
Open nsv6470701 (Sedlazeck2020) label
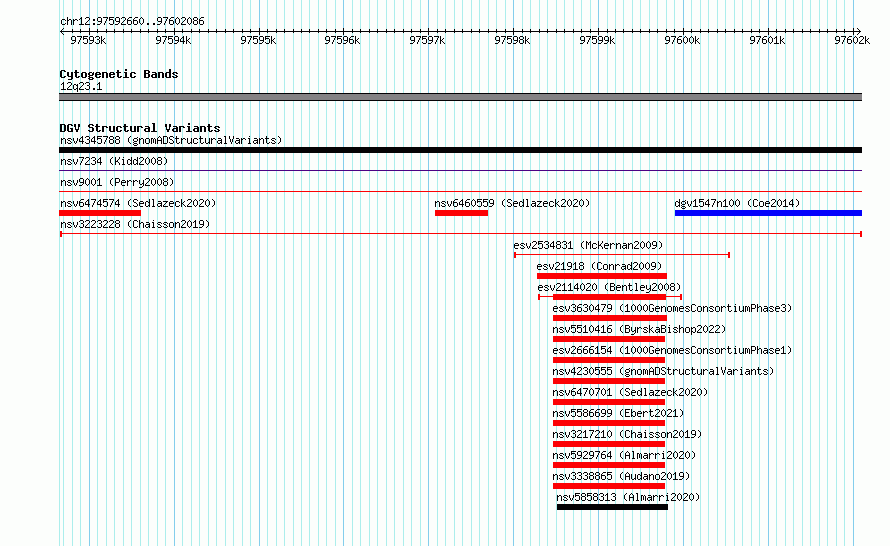[x=630, y=392]
